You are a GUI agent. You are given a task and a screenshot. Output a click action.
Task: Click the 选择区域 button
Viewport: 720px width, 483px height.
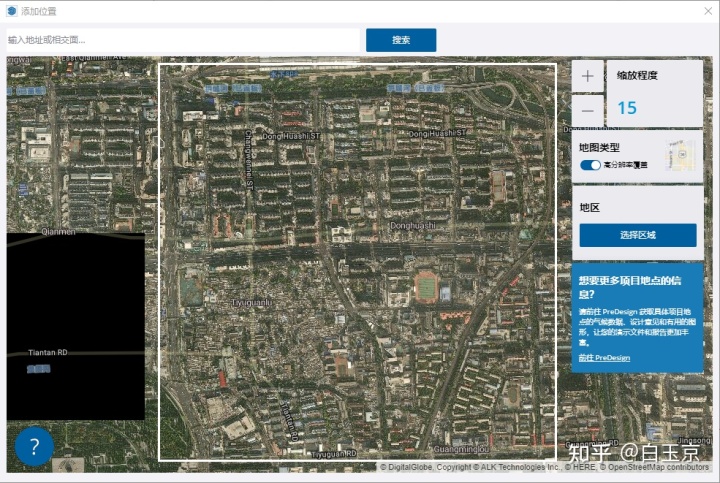point(638,235)
